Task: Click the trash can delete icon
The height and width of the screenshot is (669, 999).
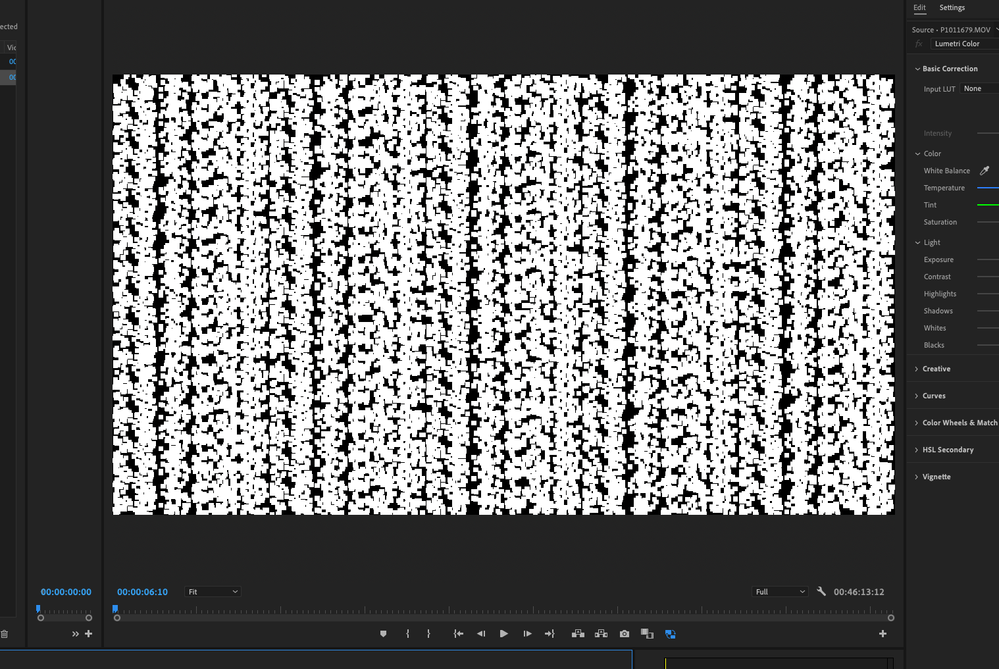Action: [4, 634]
